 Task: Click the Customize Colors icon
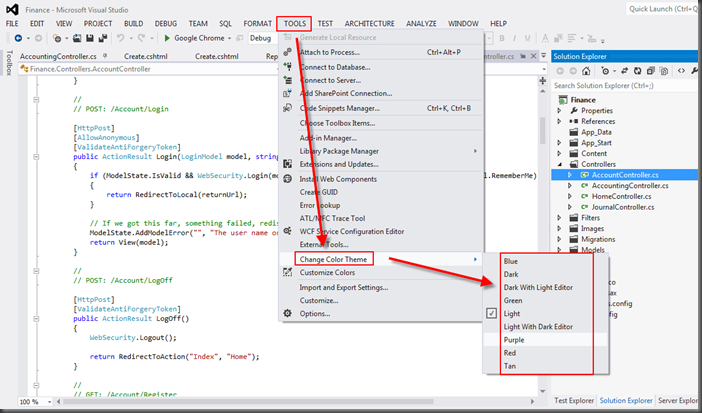[x=287, y=272]
